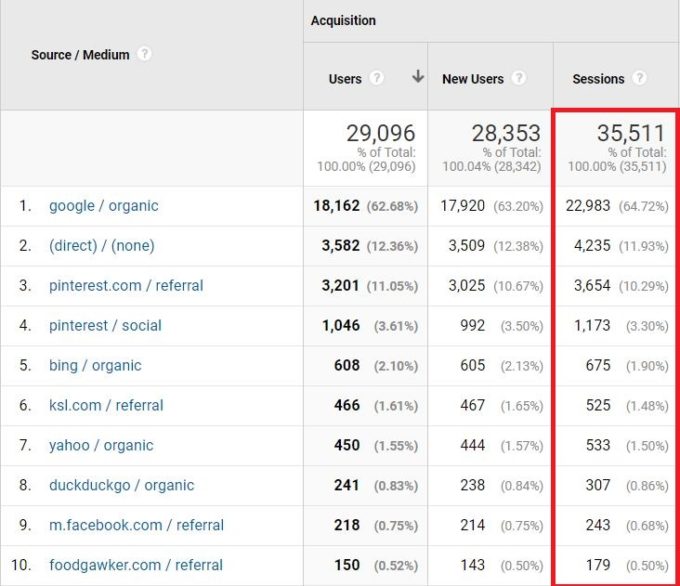Open google / organic source link
Image resolution: width=680 pixels, height=586 pixels.
pyautogui.click(x=104, y=206)
